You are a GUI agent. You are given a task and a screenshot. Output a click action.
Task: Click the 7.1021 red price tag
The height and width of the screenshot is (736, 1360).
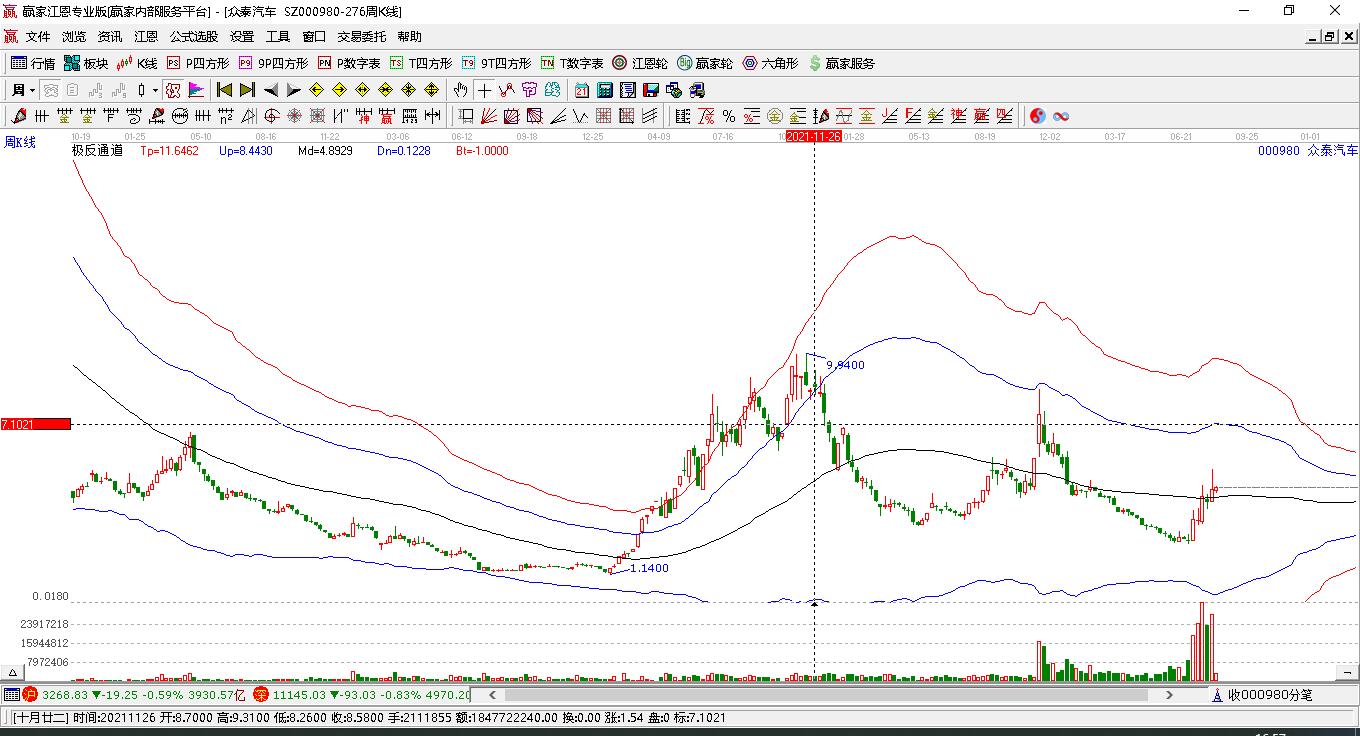coord(36,424)
